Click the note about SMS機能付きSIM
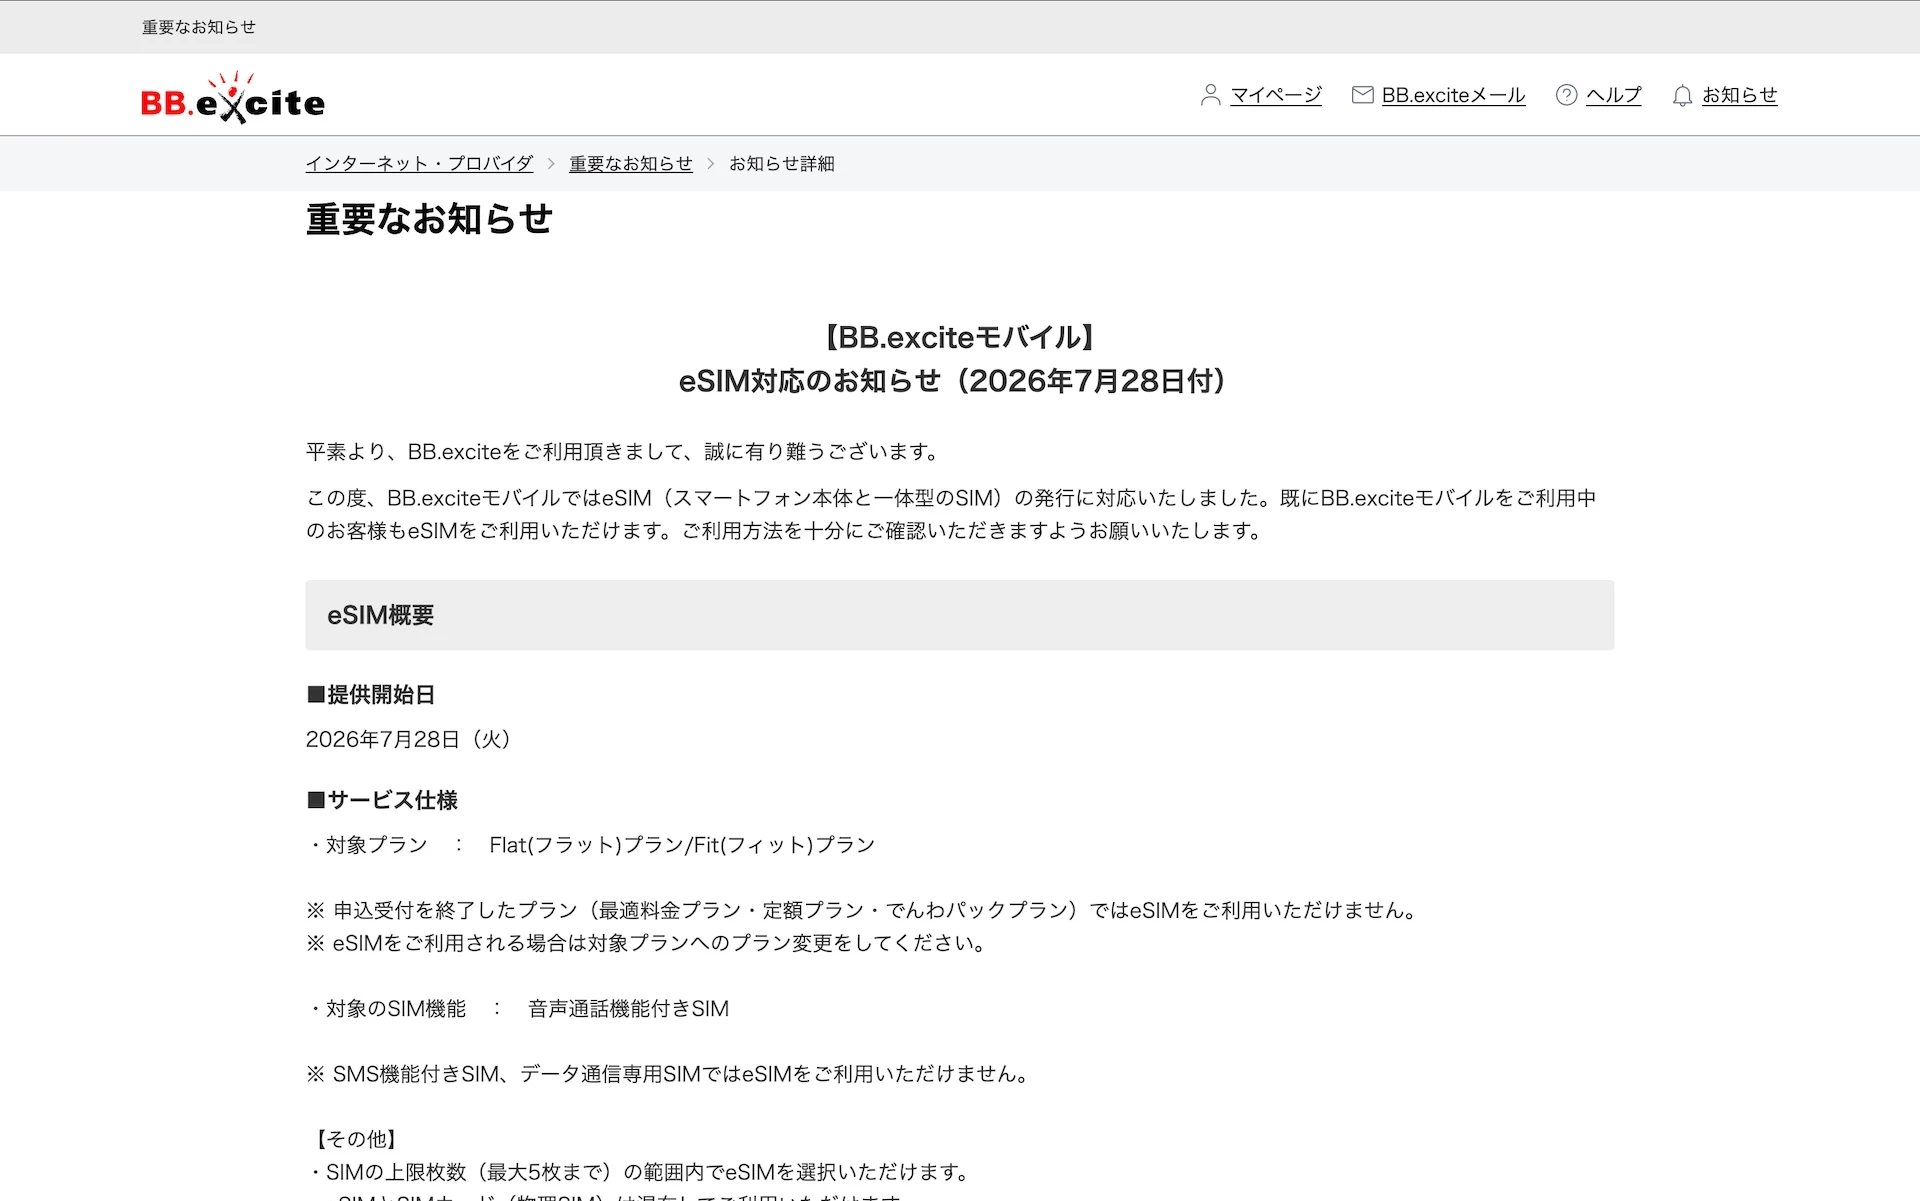Image resolution: width=1920 pixels, height=1201 pixels. (x=668, y=1074)
